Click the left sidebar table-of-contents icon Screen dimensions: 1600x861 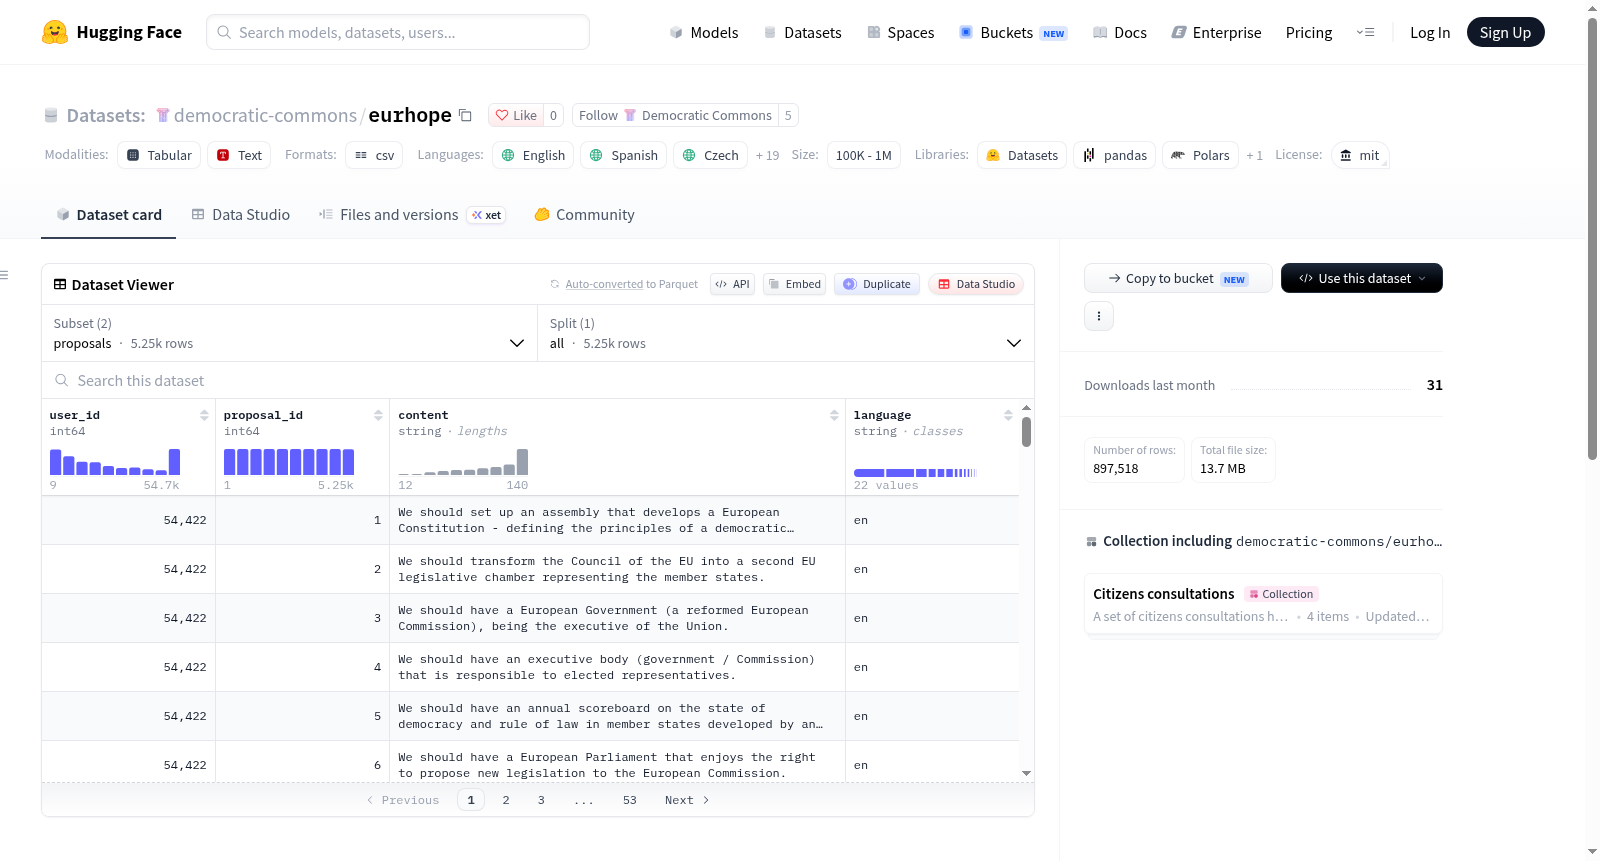[4, 275]
